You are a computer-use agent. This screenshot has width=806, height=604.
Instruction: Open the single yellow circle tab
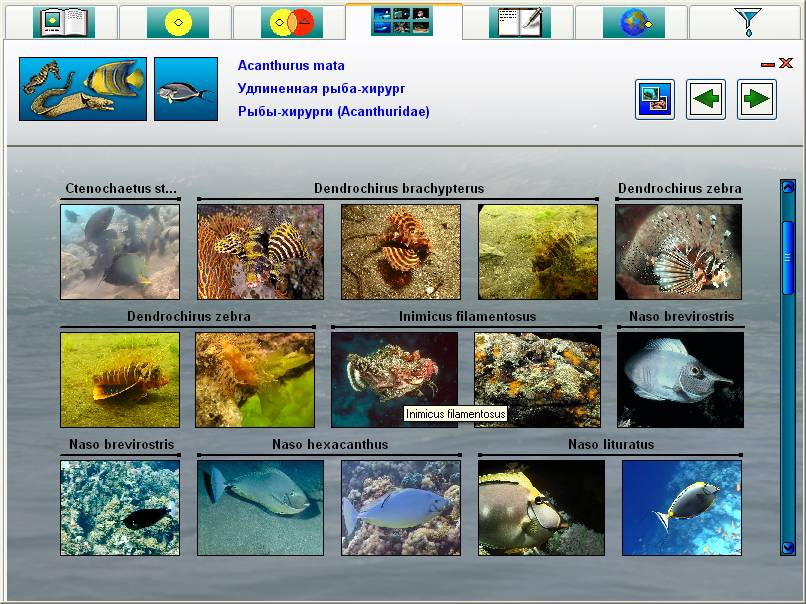click(x=178, y=22)
